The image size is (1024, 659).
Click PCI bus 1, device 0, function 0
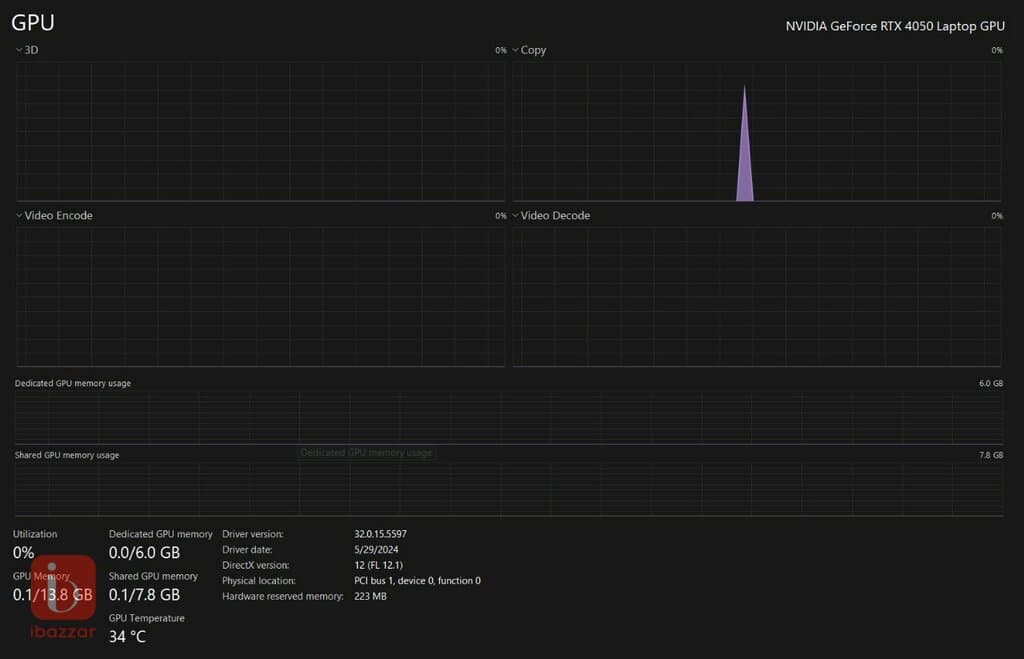[417, 581]
